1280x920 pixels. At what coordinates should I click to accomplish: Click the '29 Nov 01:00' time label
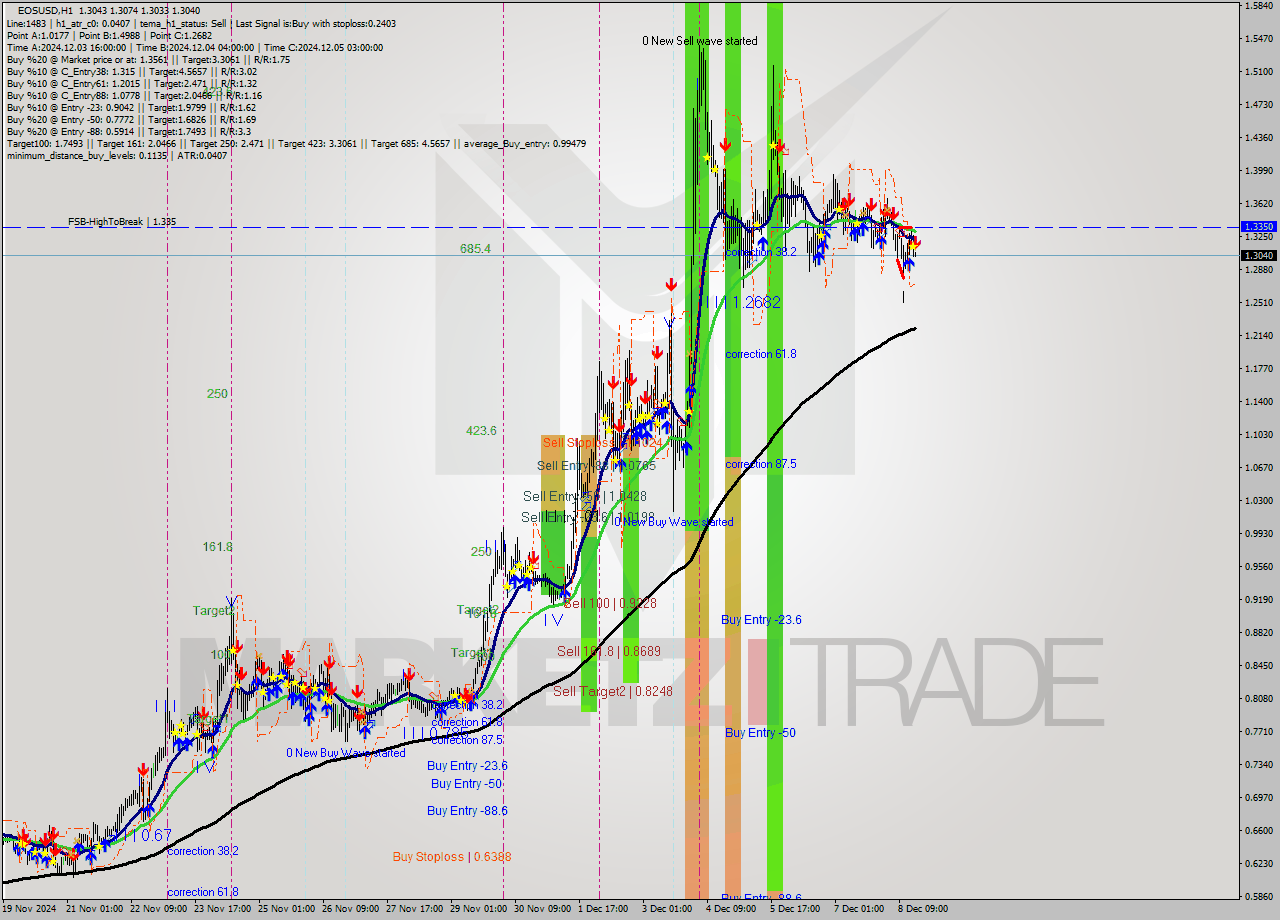point(479,909)
